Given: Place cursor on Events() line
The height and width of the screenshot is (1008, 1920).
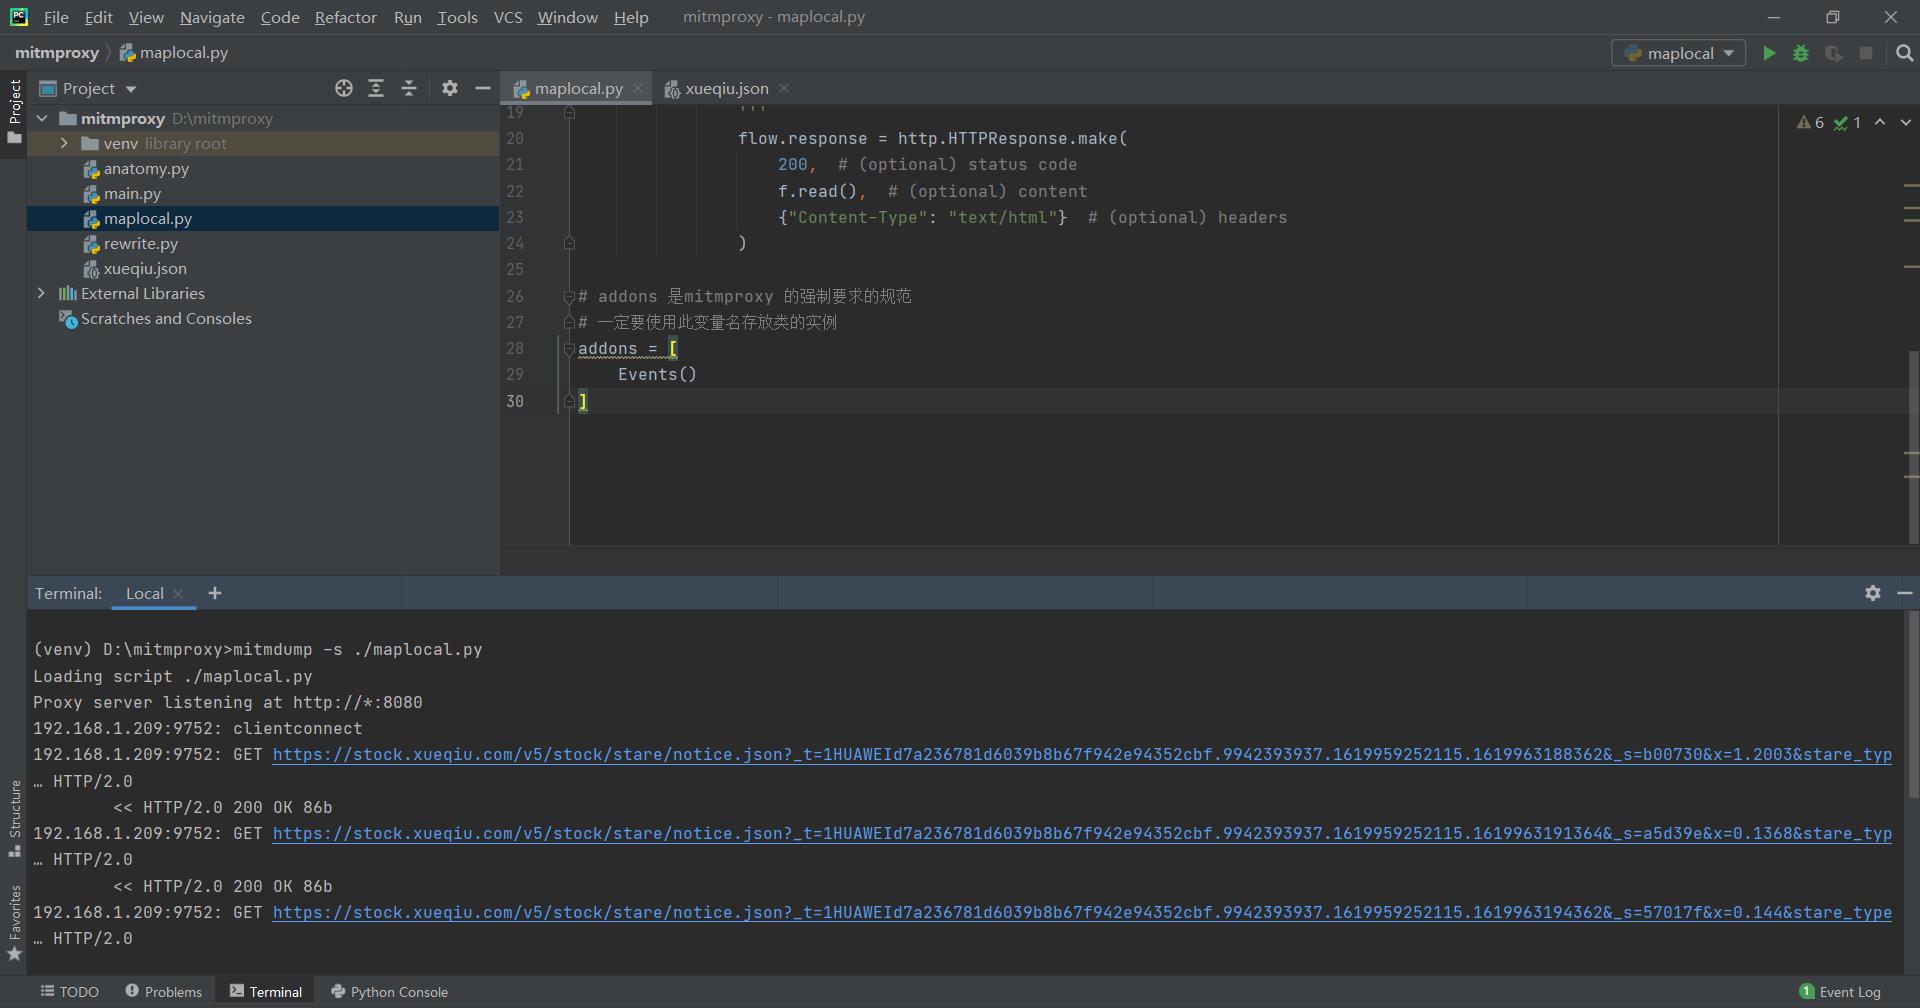Looking at the screenshot, I should click(657, 375).
